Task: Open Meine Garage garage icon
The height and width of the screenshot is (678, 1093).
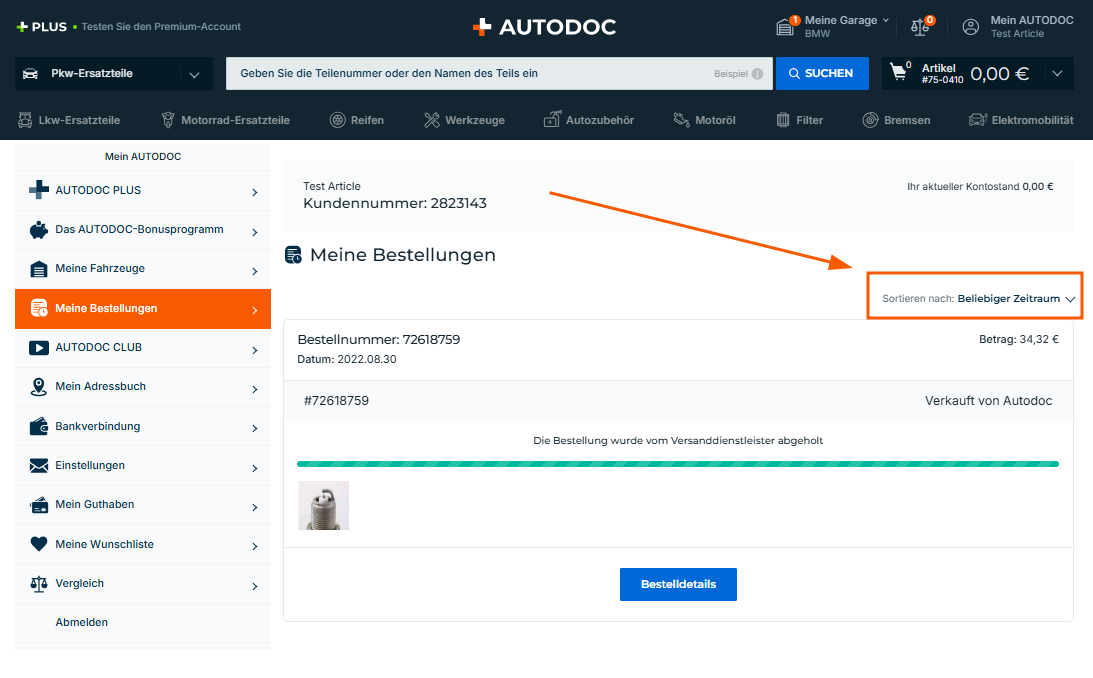Action: pos(786,27)
